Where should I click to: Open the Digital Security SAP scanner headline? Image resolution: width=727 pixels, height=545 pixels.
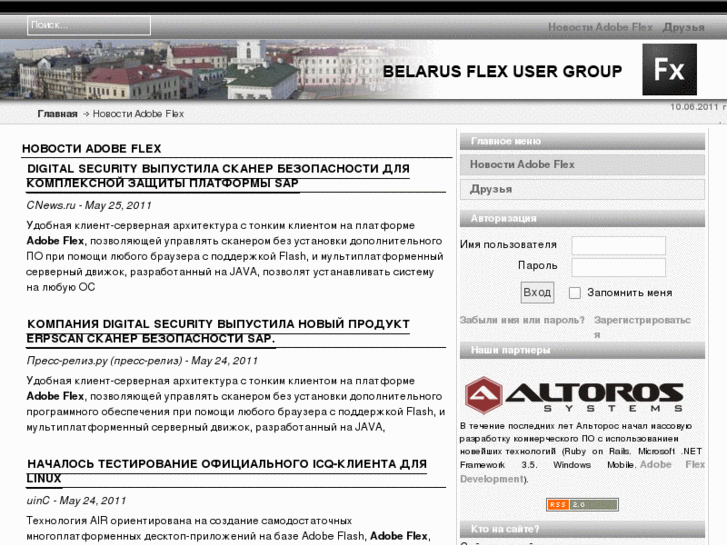[x=218, y=176]
